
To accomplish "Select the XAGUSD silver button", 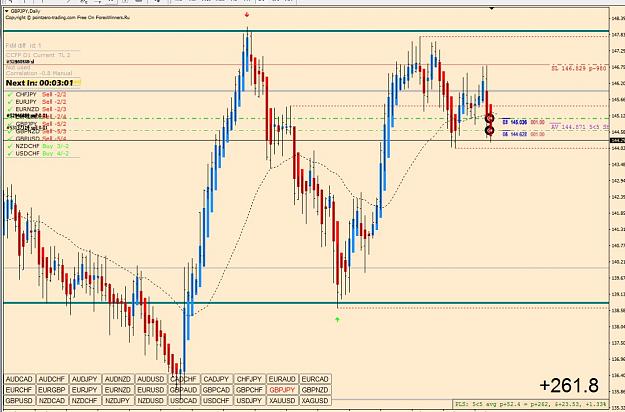I will (315, 400).
